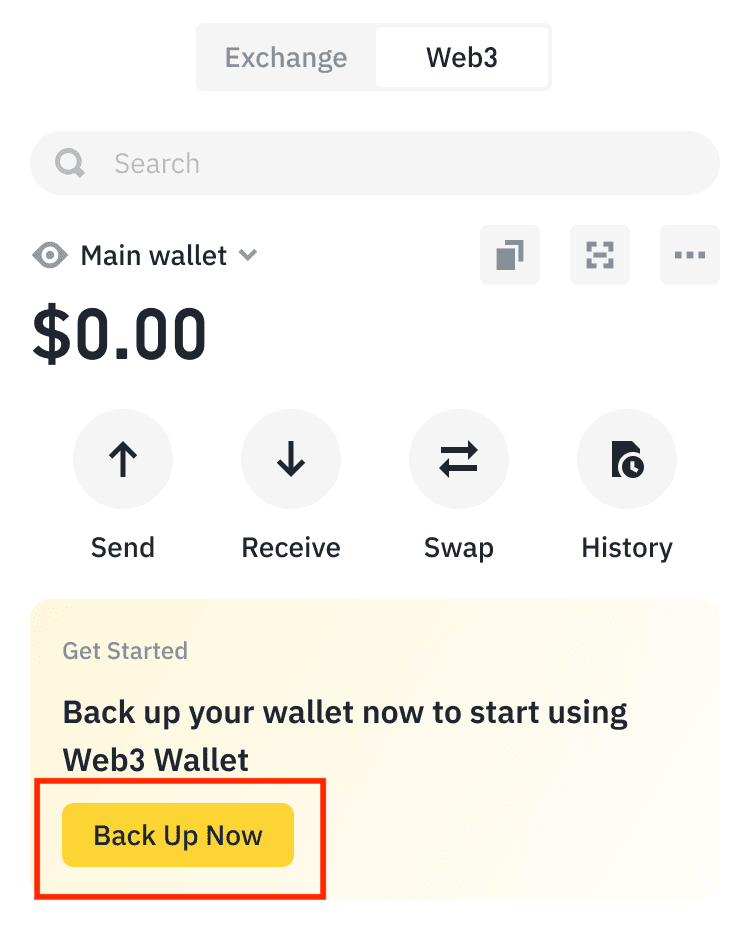
Task: Click the Swap label
Action: 459,548
